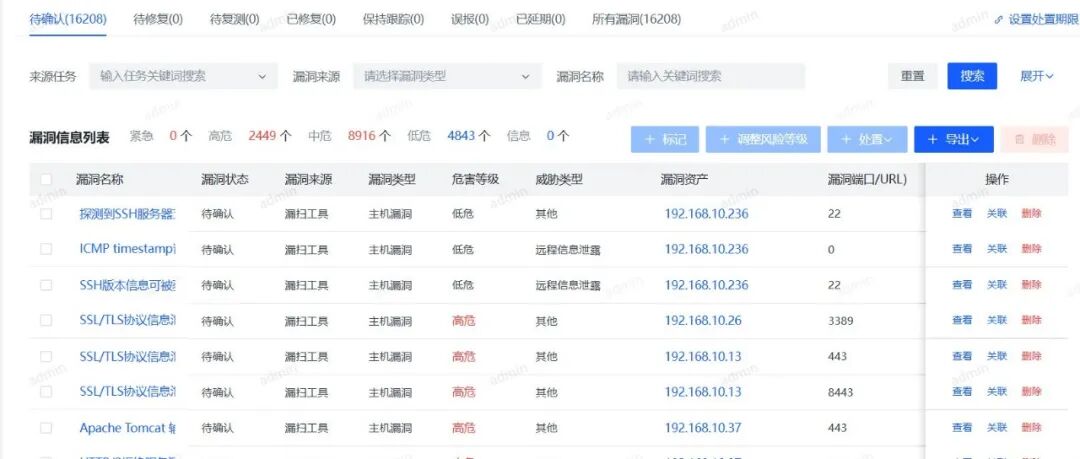Click port value 8443

[x=840, y=392]
